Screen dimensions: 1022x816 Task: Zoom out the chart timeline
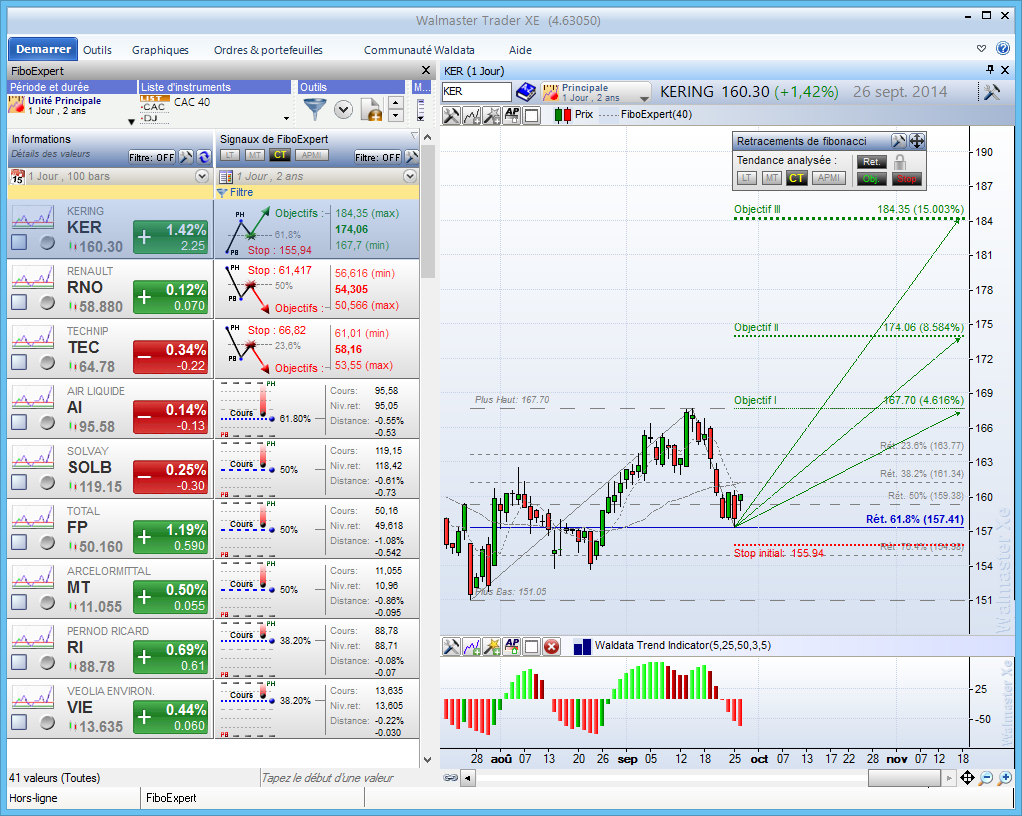pos(986,778)
